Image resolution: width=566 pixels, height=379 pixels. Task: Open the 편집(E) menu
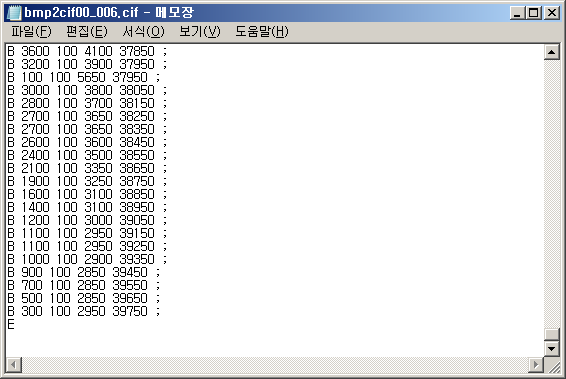[87, 32]
